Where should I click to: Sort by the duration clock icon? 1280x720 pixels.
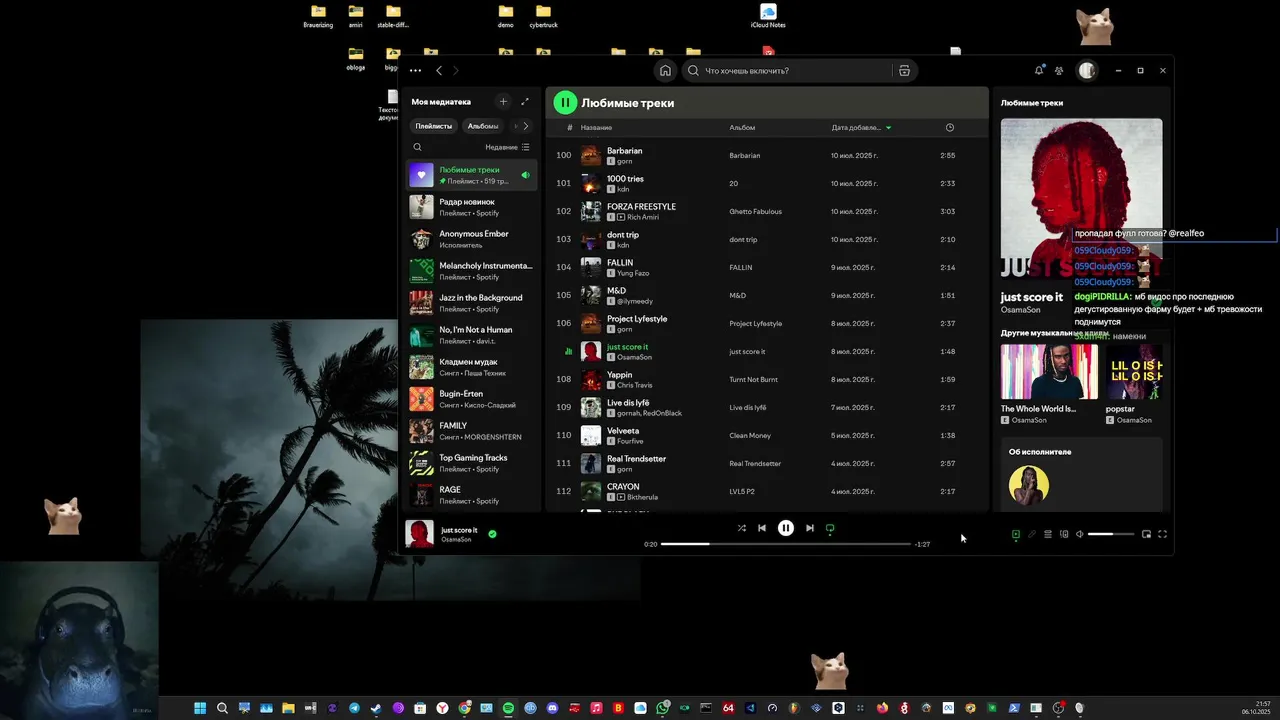[x=950, y=128]
